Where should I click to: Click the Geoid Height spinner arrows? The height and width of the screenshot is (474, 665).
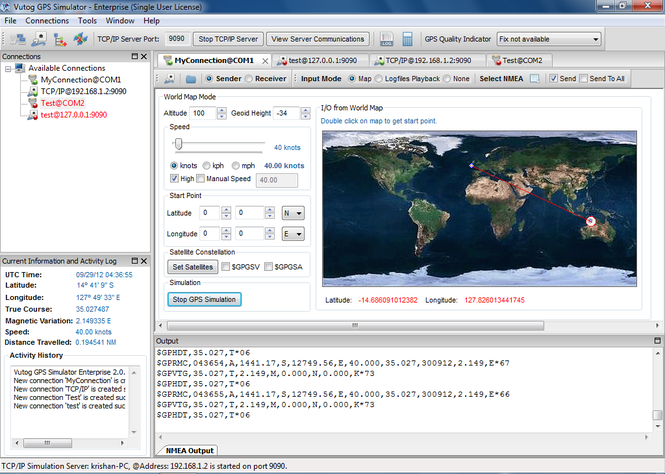click(x=305, y=113)
